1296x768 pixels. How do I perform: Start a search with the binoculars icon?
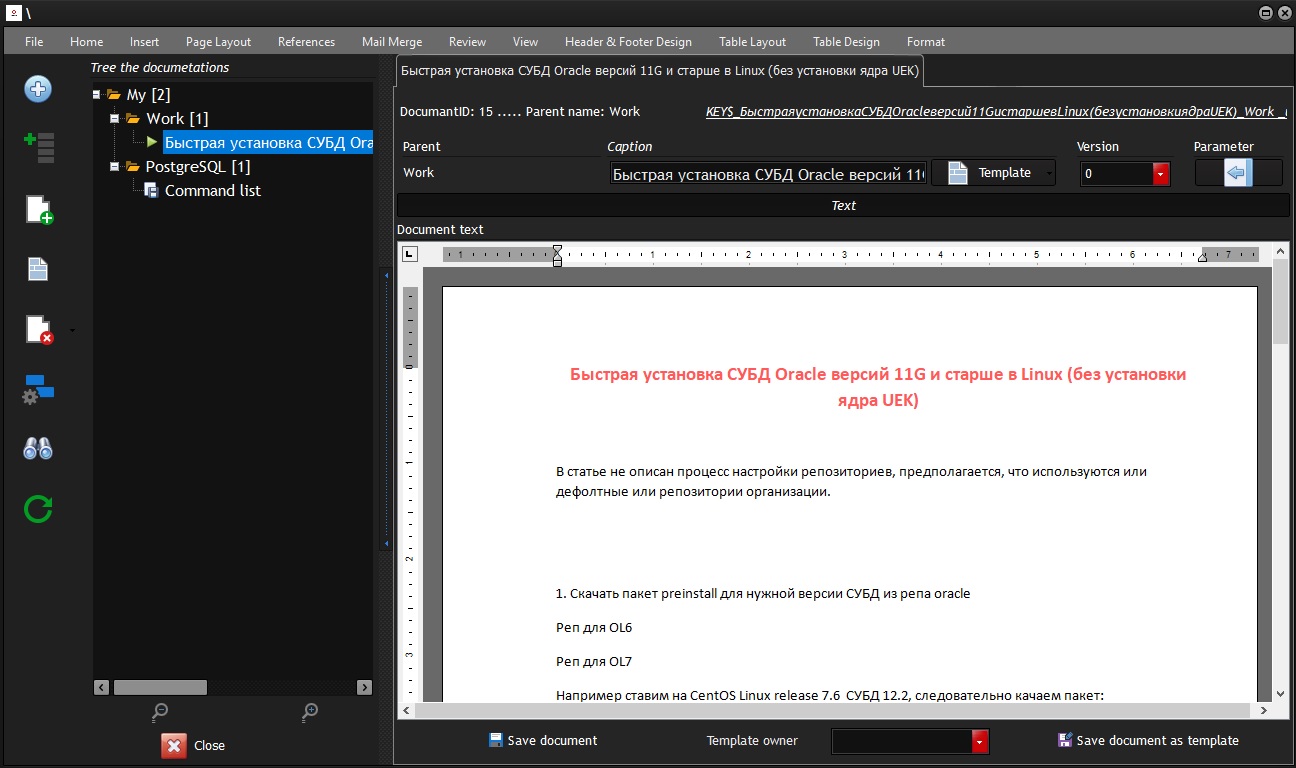click(x=37, y=448)
